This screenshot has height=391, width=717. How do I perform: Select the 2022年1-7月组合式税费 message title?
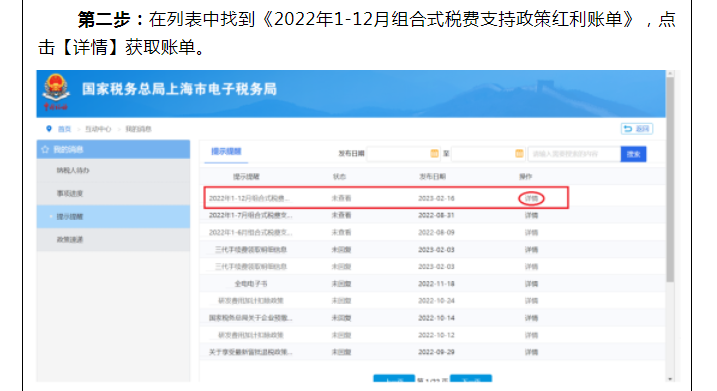[x=251, y=215]
